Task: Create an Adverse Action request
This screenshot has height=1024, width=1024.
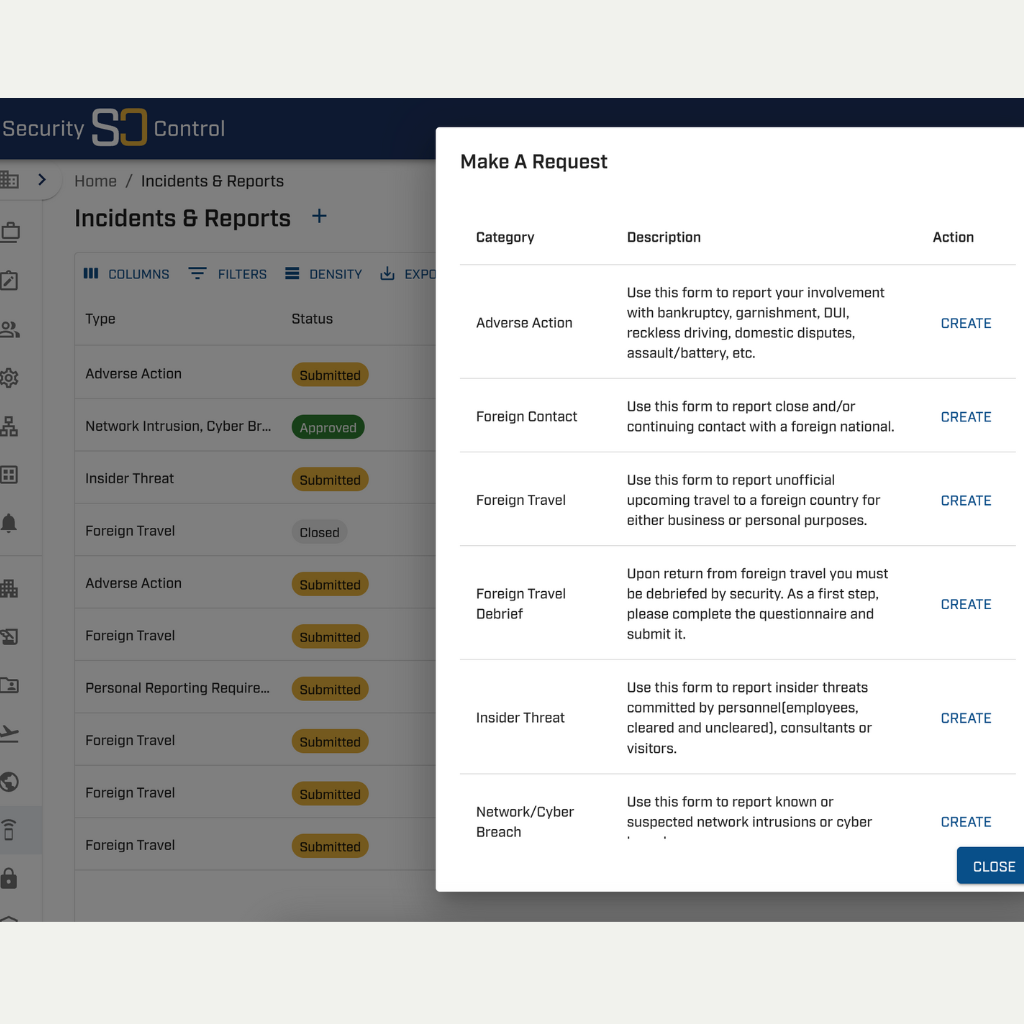Action: [965, 323]
